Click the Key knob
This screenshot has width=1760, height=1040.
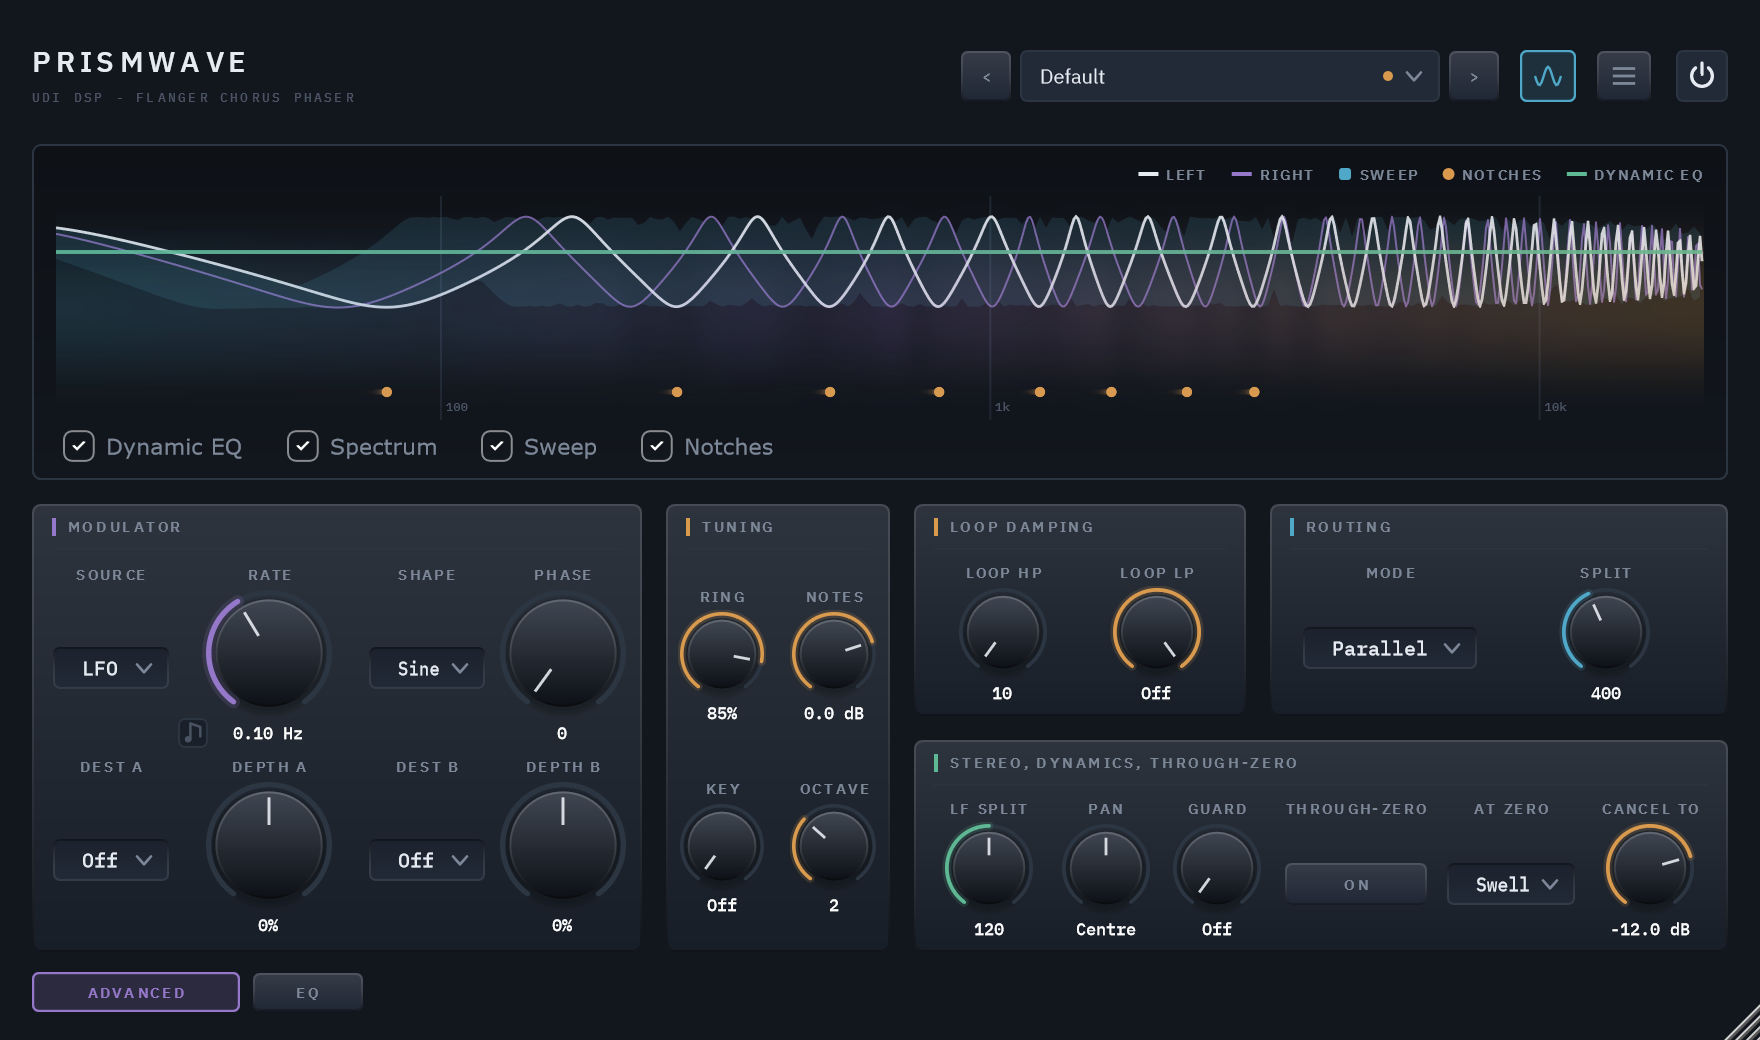[722, 845]
